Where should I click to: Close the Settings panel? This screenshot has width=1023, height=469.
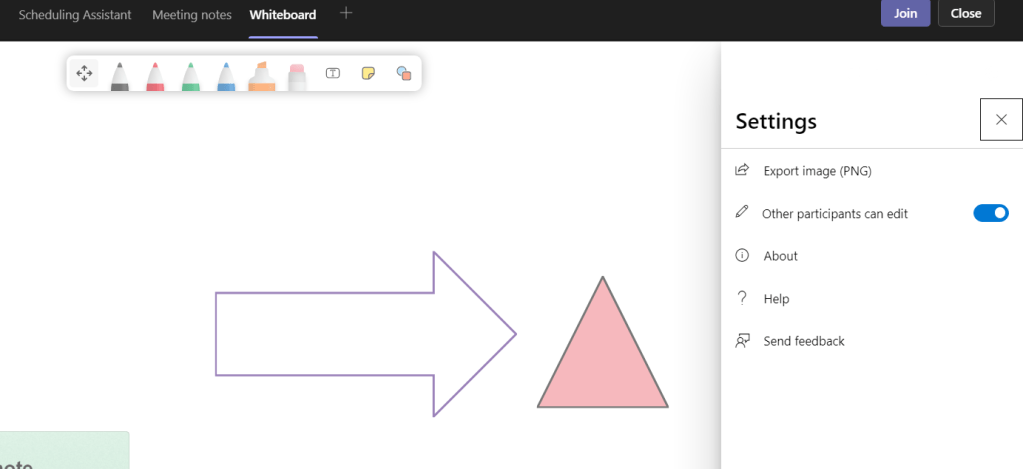[1001, 120]
